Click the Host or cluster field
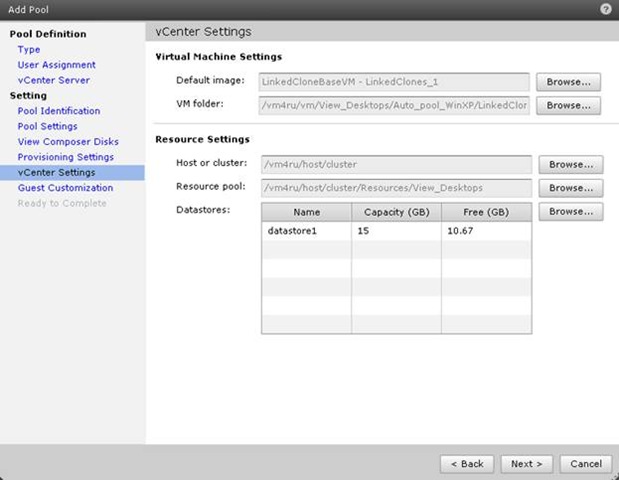Screen dimensions: 619x480 (x=396, y=165)
